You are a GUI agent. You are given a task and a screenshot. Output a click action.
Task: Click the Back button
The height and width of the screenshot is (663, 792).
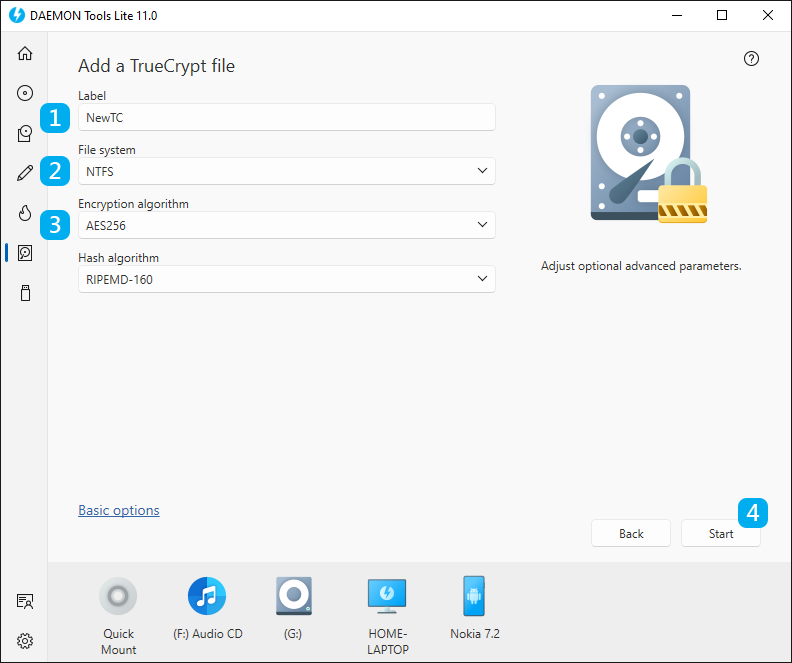[x=631, y=533]
